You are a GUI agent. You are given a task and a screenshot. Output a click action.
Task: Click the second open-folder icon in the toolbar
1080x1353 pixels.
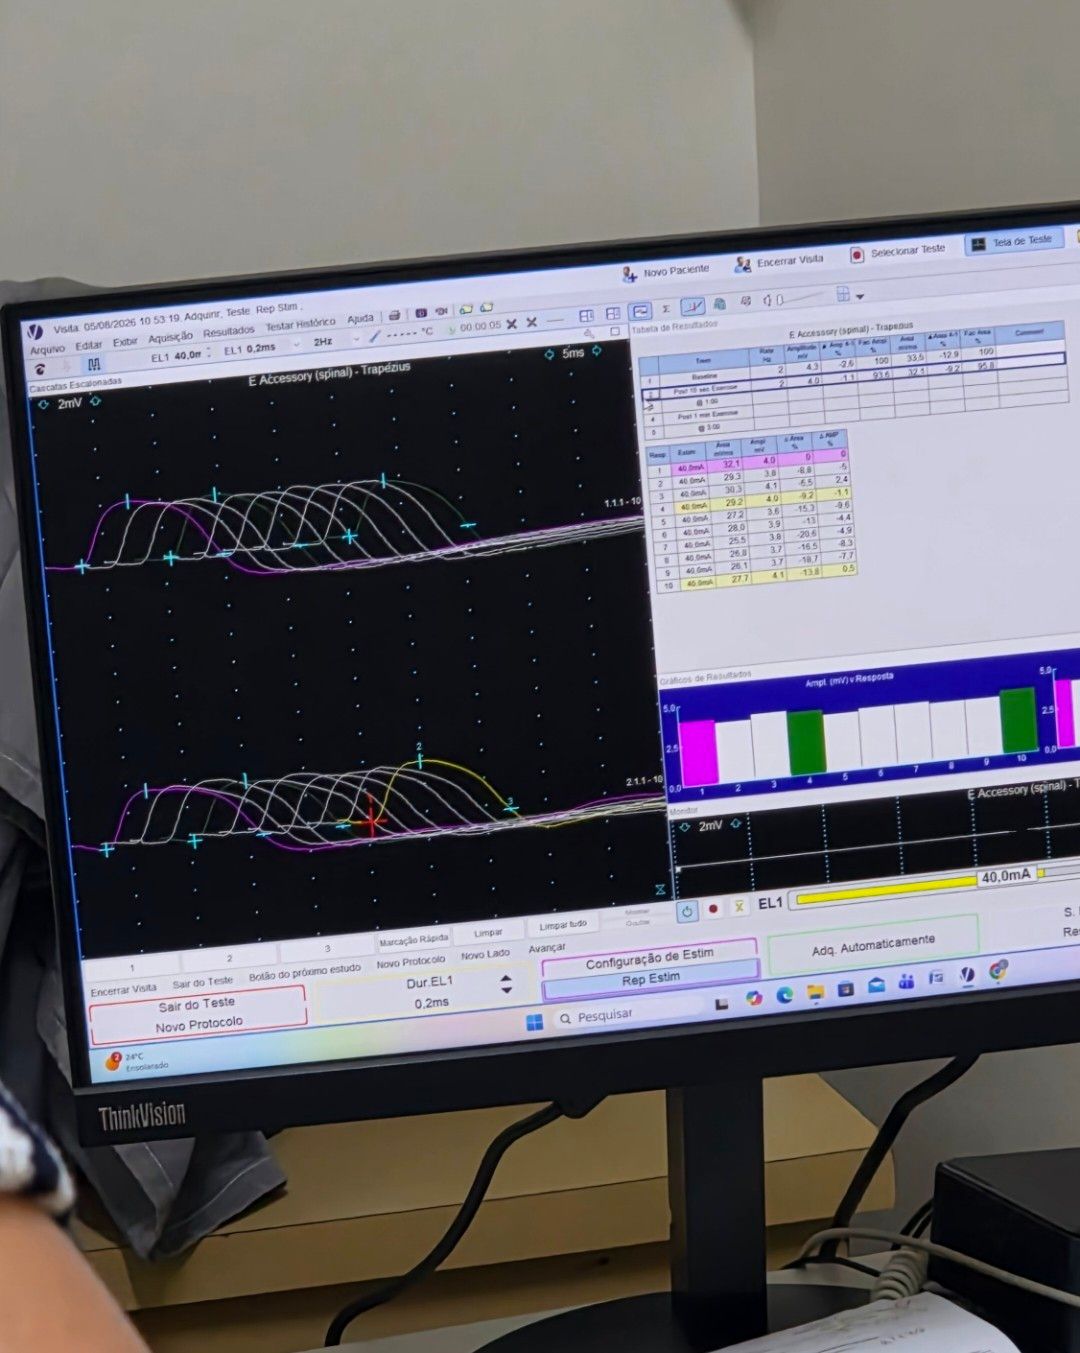(487, 308)
